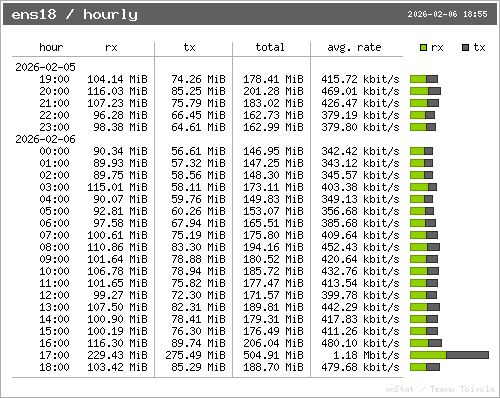Click total value '176.49 MiB'
This screenshot has height=398, width=500.
pyautogui.click(x=273, y=331)
